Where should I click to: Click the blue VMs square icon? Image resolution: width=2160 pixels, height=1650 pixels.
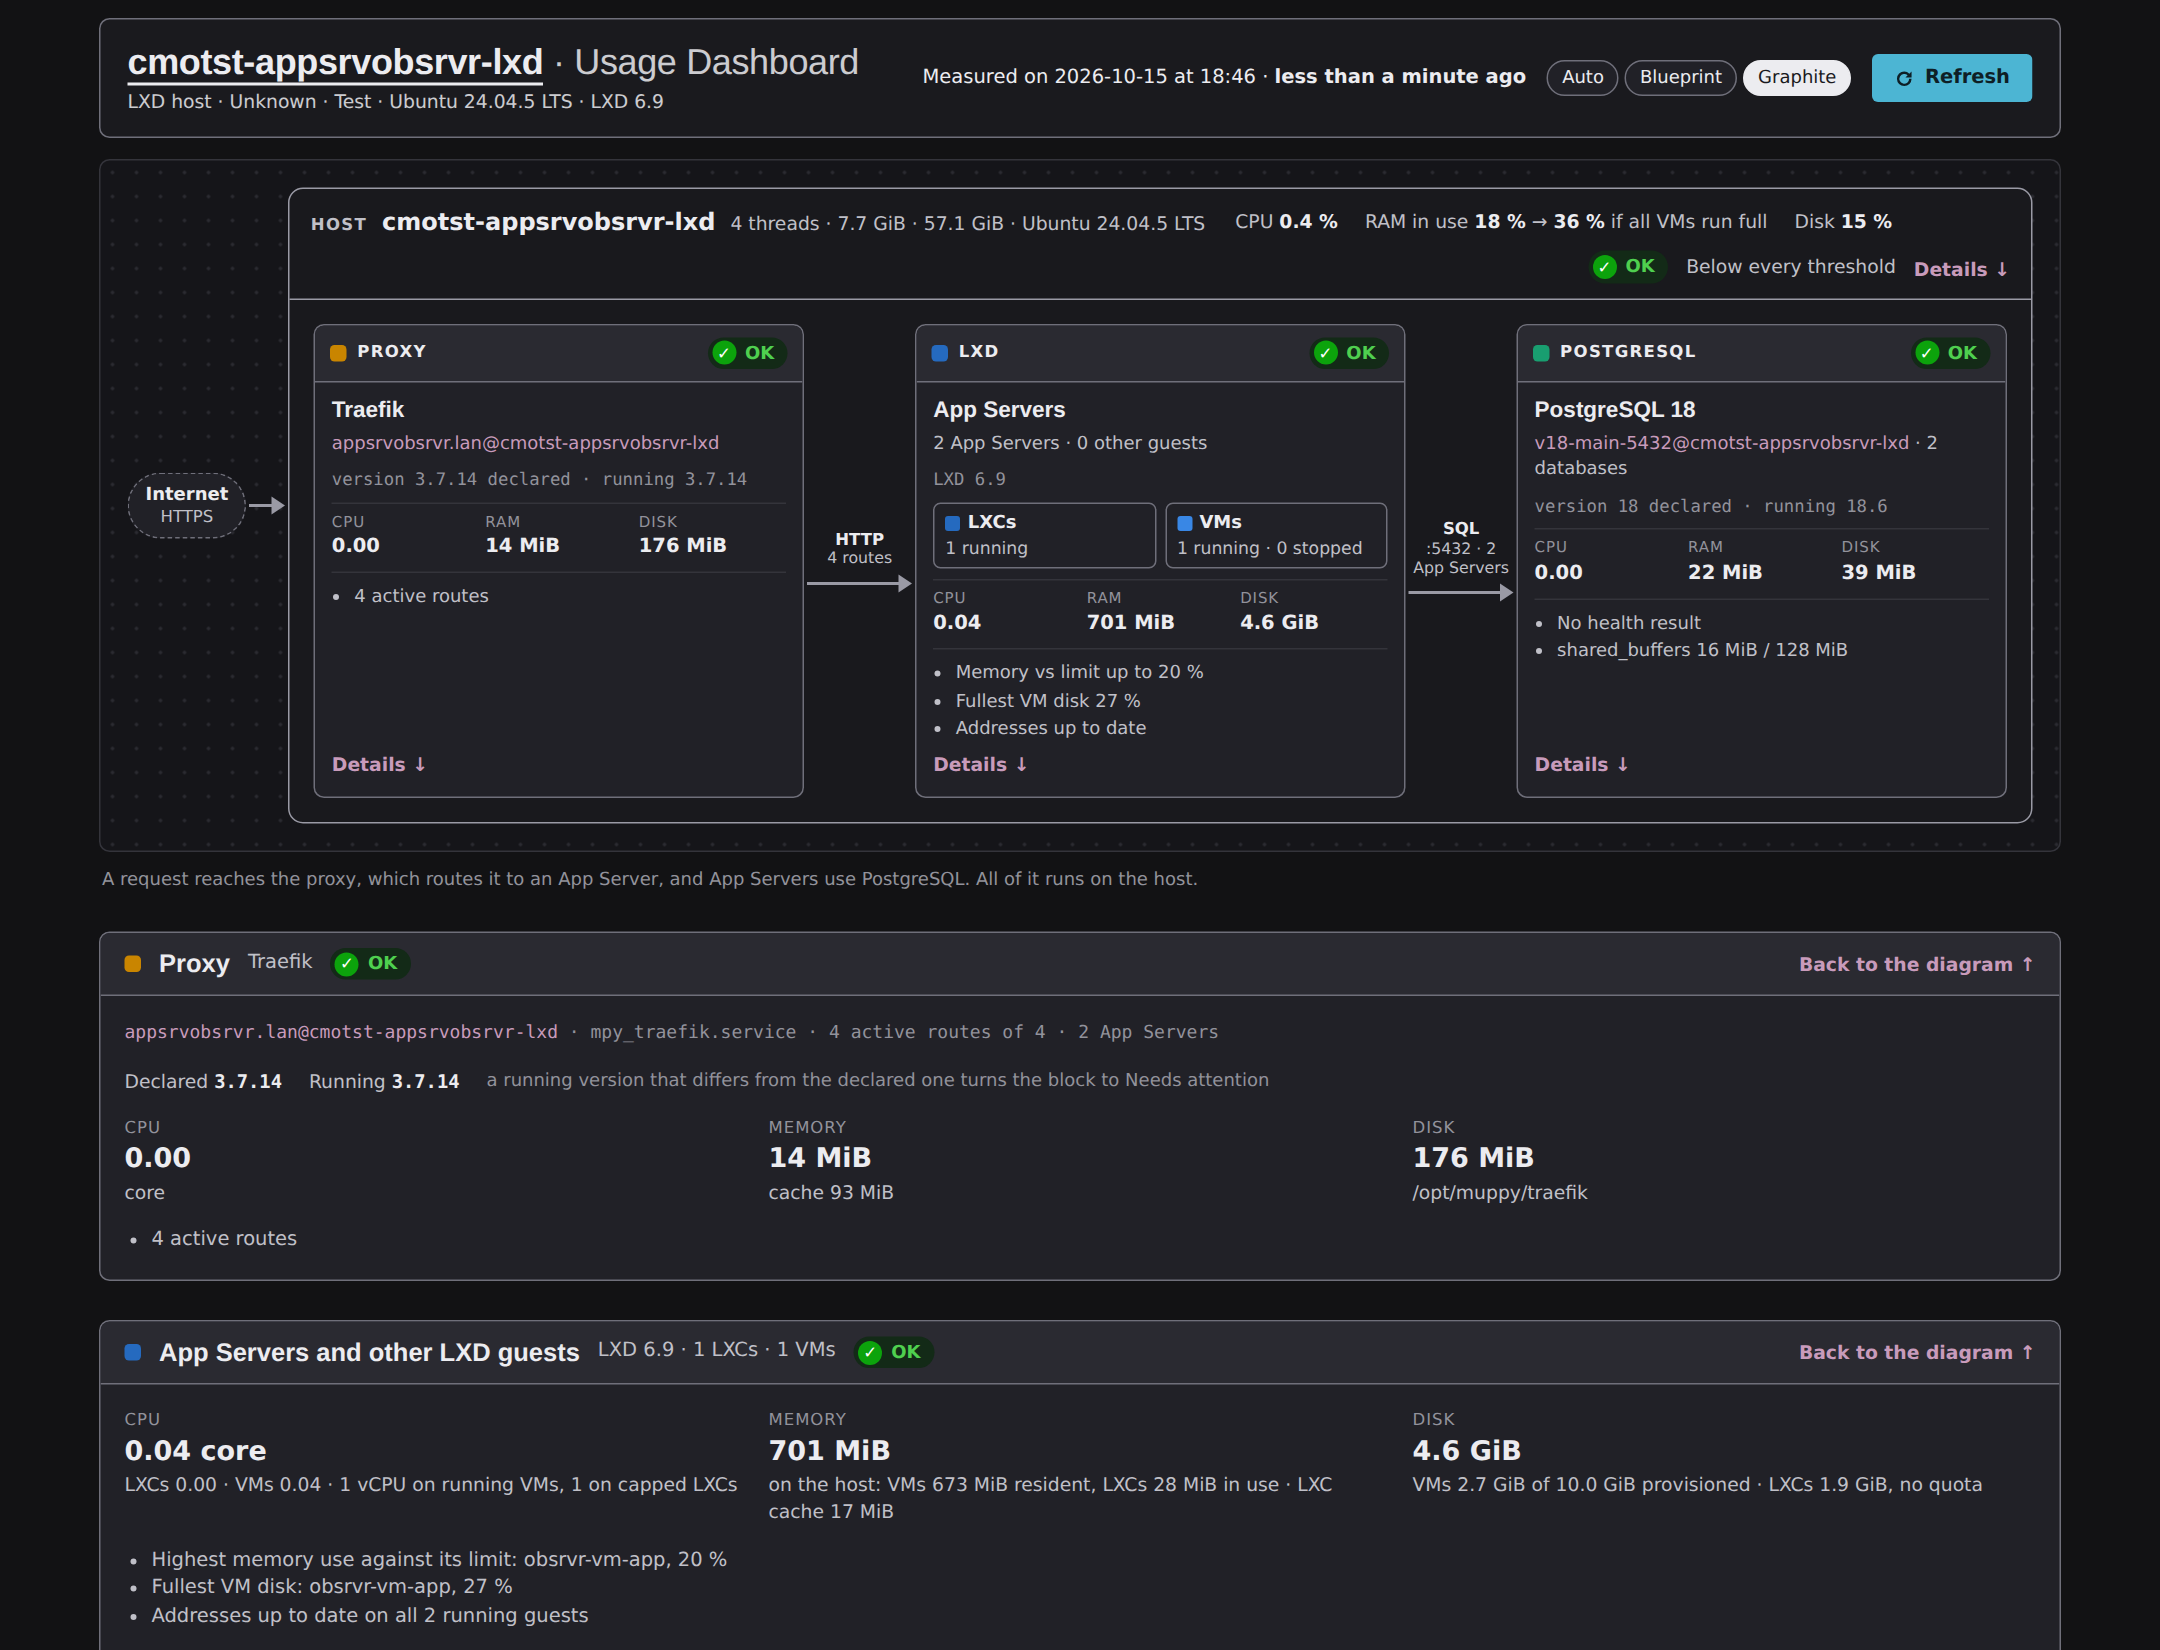pos(1185,522)
